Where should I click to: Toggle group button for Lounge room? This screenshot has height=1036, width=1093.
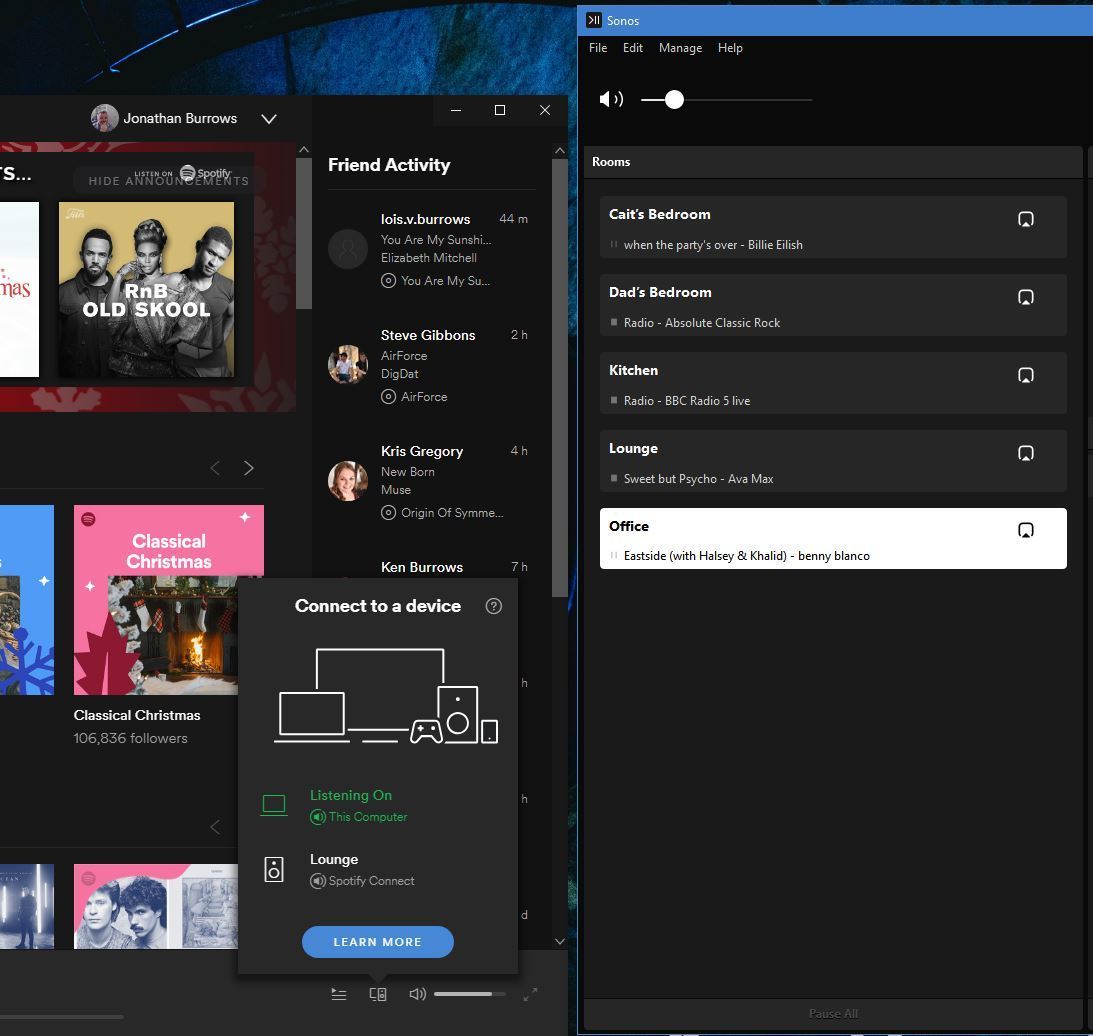(1025, 453)
